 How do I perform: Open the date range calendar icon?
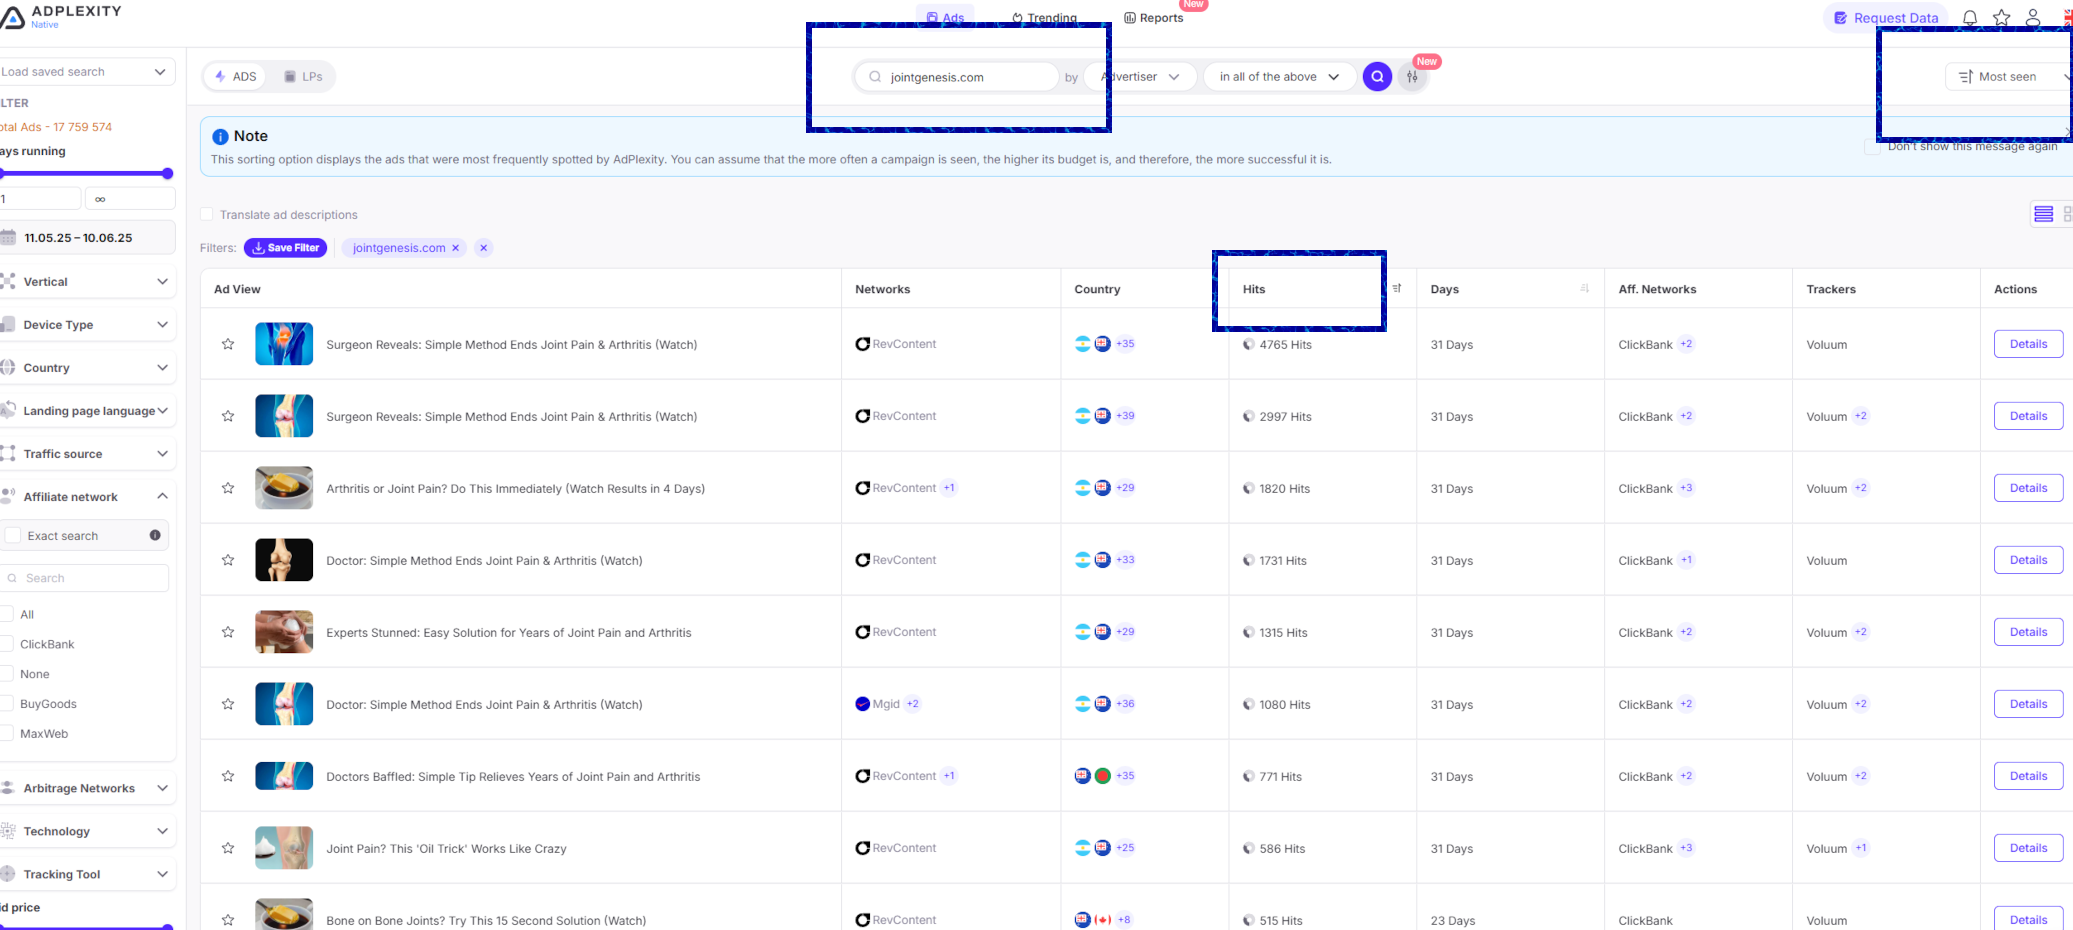[8, 237]
